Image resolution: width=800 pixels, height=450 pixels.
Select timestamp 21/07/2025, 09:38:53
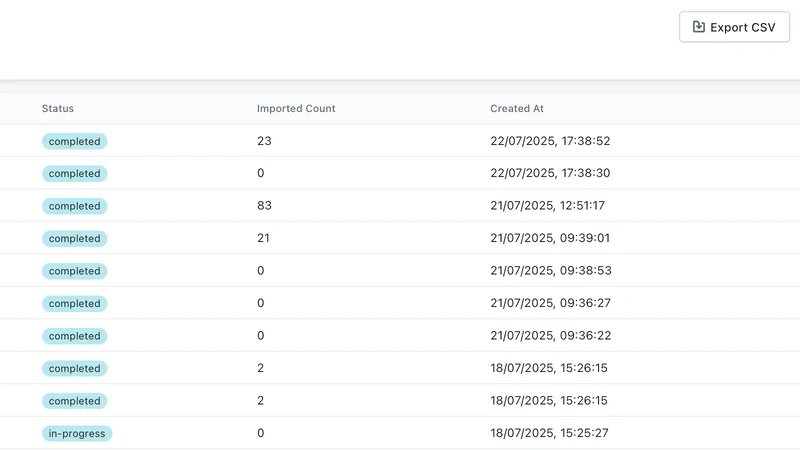(x=551, y=270)
